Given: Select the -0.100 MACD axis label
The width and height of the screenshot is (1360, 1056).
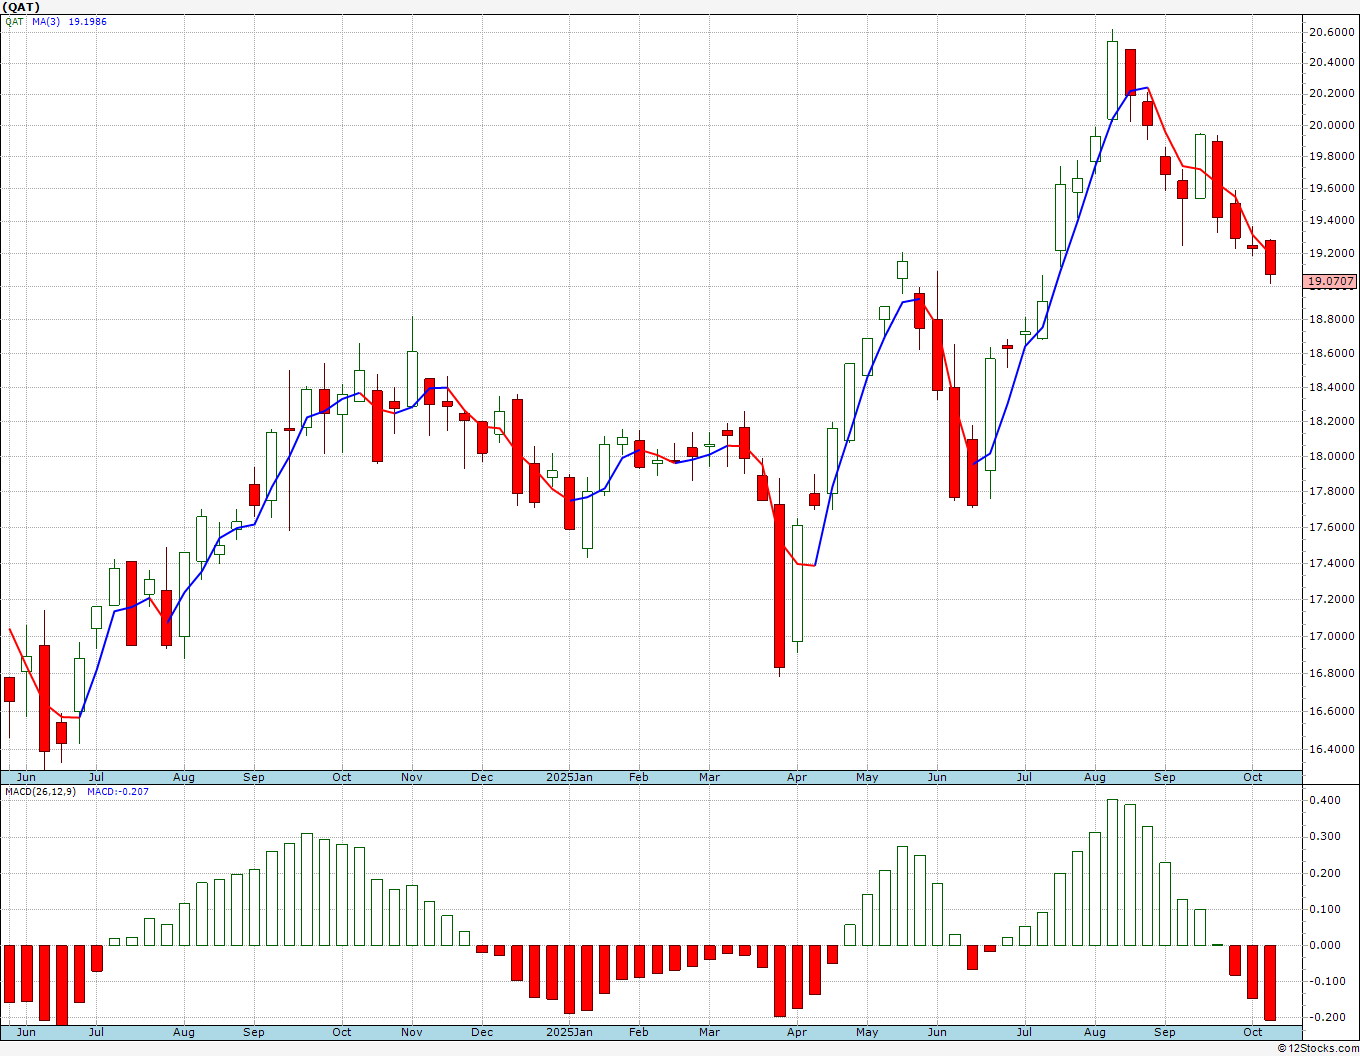Looking at the screenshot, I should (1325, 981).
